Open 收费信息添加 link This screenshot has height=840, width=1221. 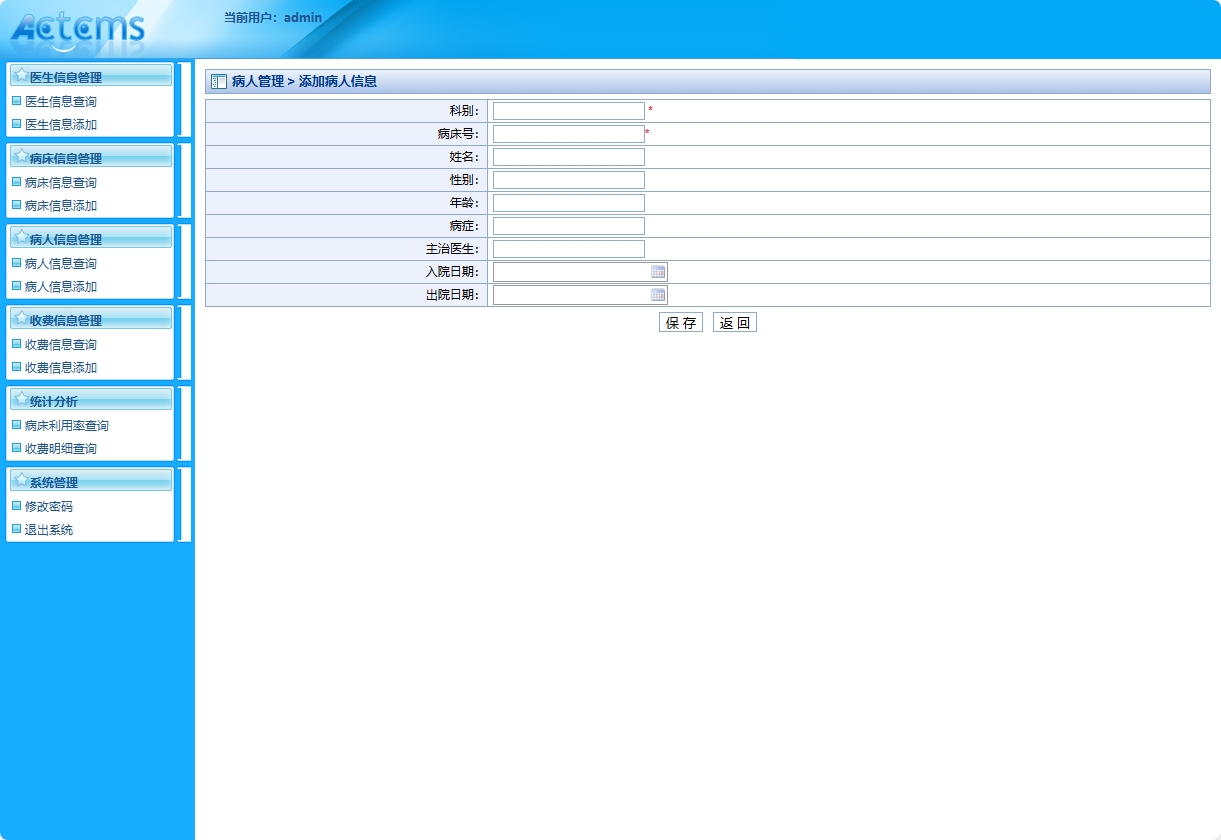[61, 368]
